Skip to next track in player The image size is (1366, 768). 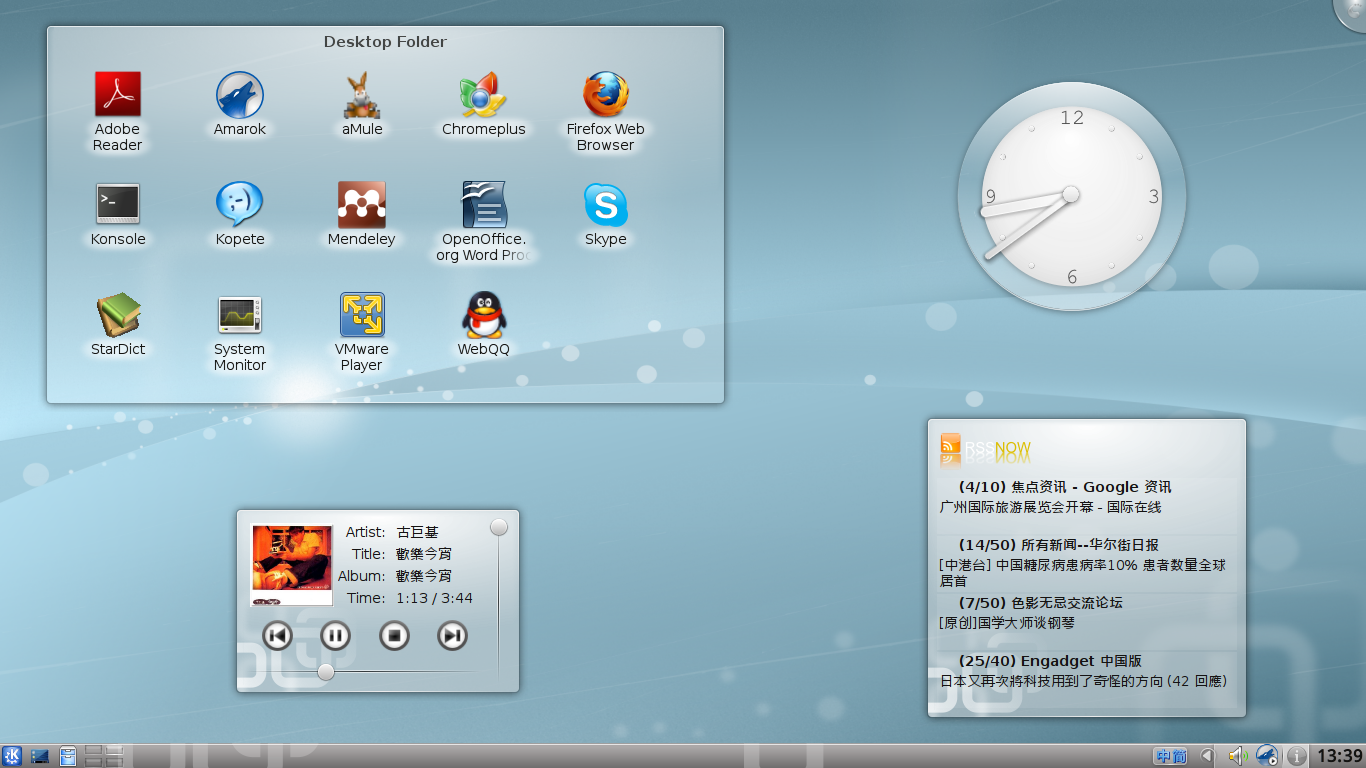452,635
